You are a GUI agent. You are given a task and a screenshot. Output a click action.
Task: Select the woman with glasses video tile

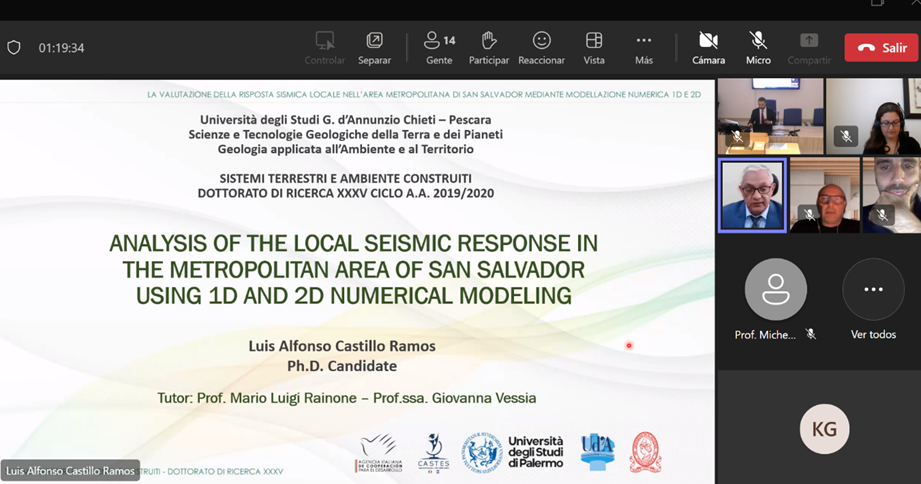pos(871,116)
